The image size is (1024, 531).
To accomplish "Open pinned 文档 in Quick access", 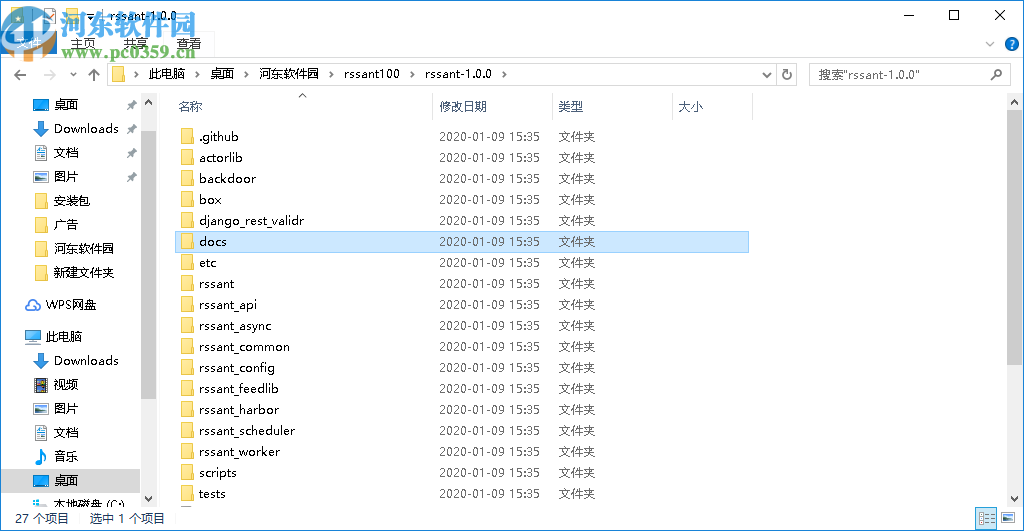I will [66, 152].
